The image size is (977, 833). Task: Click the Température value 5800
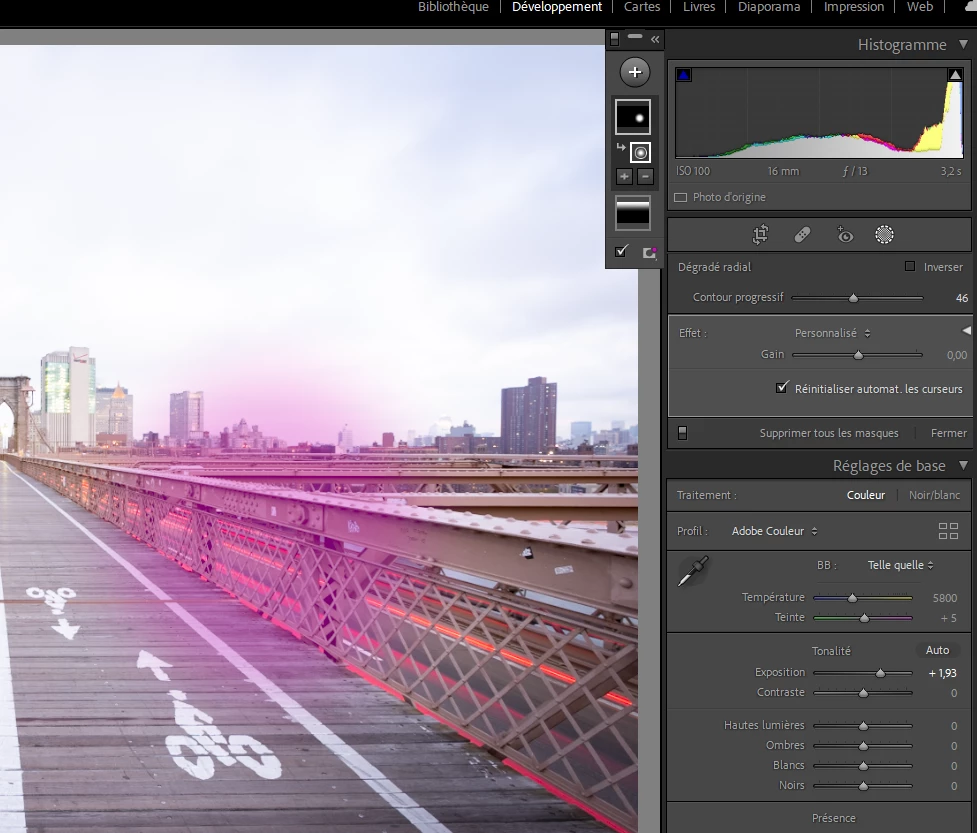(945, 598)
